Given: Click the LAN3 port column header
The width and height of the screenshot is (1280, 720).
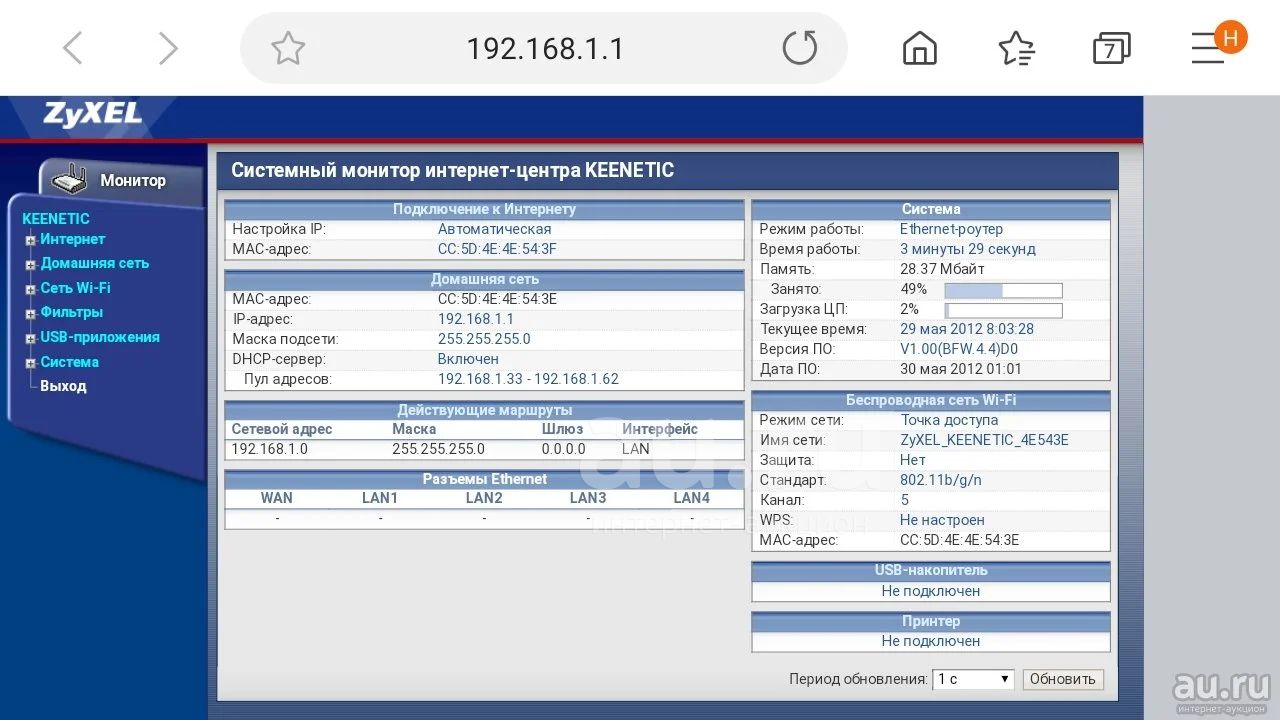Looking at the screenshot, I should click(588, 498).
